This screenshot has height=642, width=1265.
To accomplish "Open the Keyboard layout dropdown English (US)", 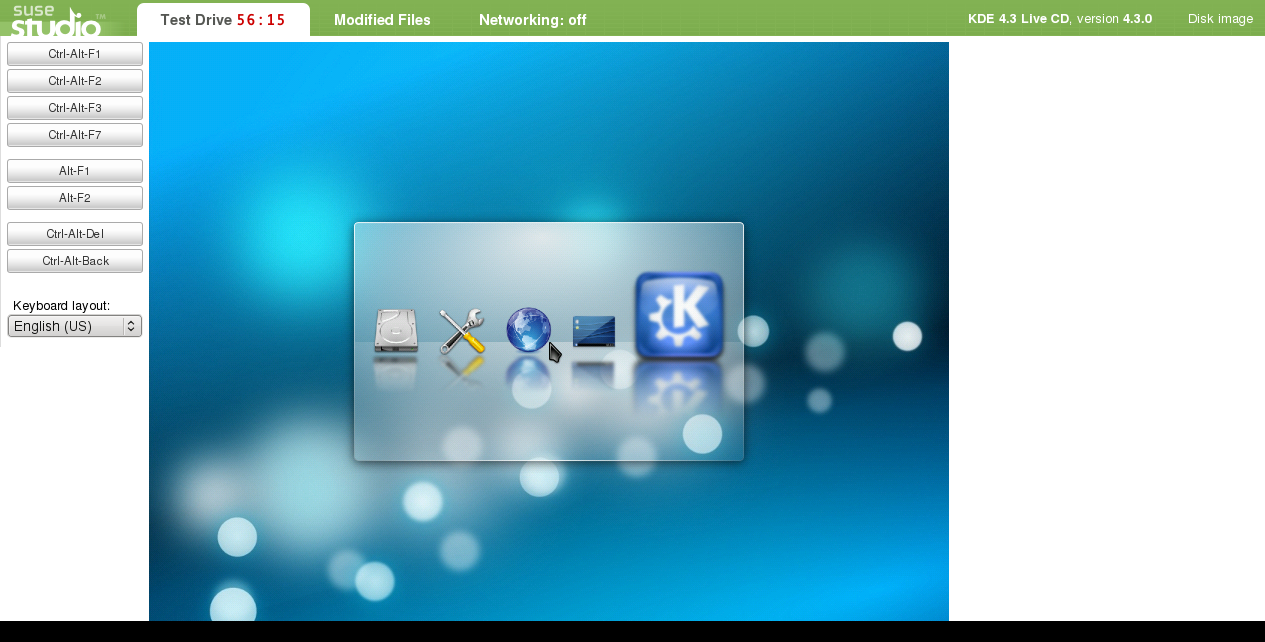I will click(75, 326).
